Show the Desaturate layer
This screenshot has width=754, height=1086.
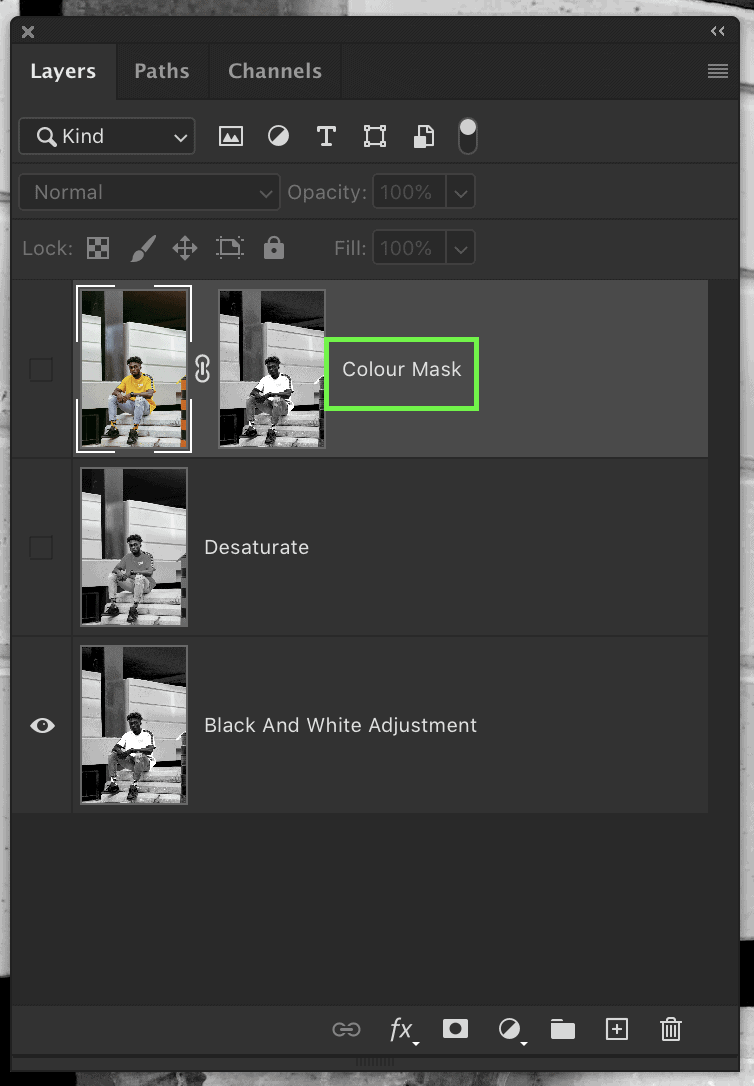[x=42, y=547]
